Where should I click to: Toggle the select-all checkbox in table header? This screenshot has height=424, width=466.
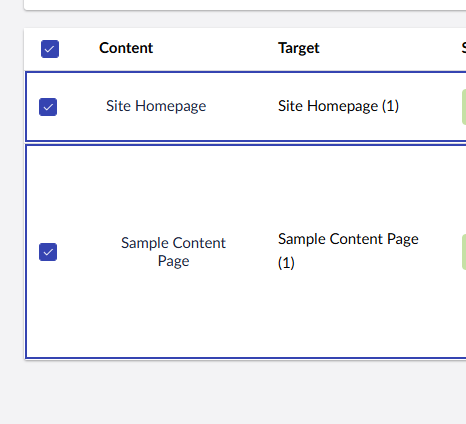[x=50, y=49]
